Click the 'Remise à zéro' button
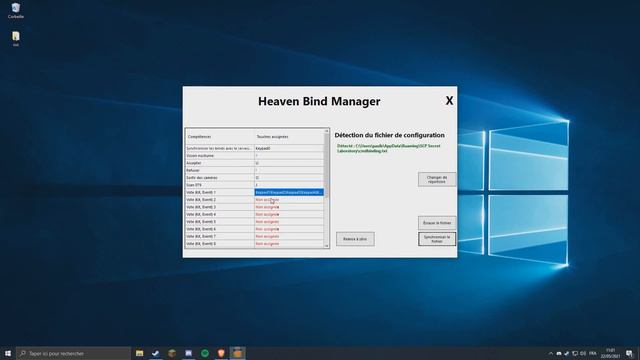The image size is (640, 360). click(x=355, y=239)
